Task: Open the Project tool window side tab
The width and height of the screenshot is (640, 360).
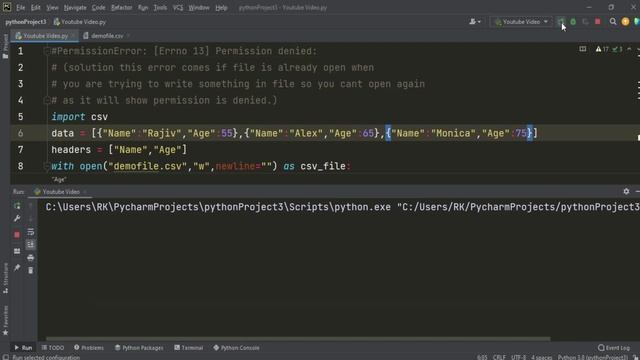Action: coord(5,46)
